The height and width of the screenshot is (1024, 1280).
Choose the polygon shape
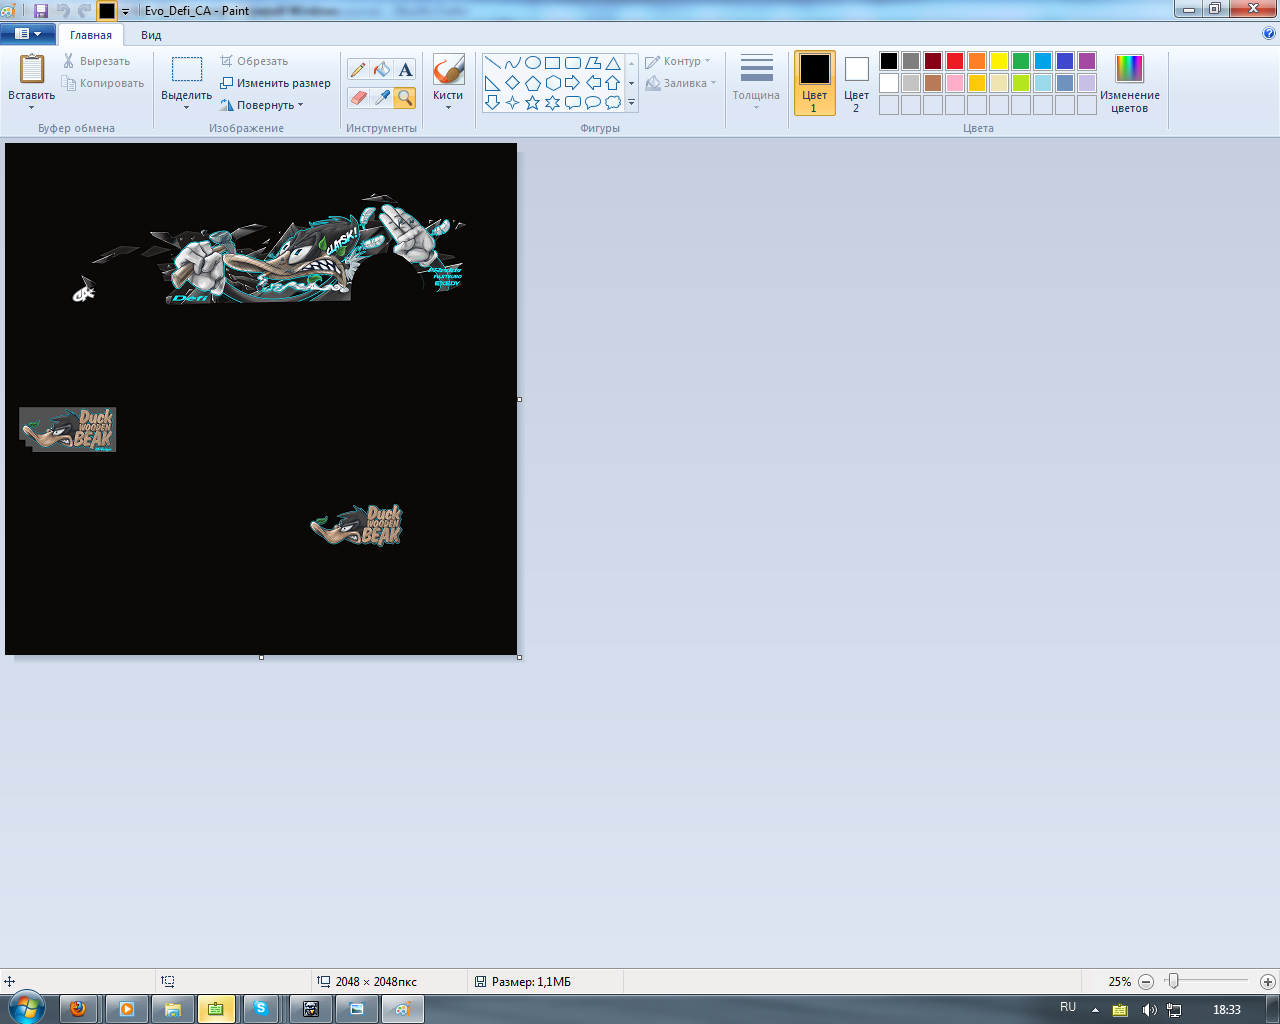point(593,63)
